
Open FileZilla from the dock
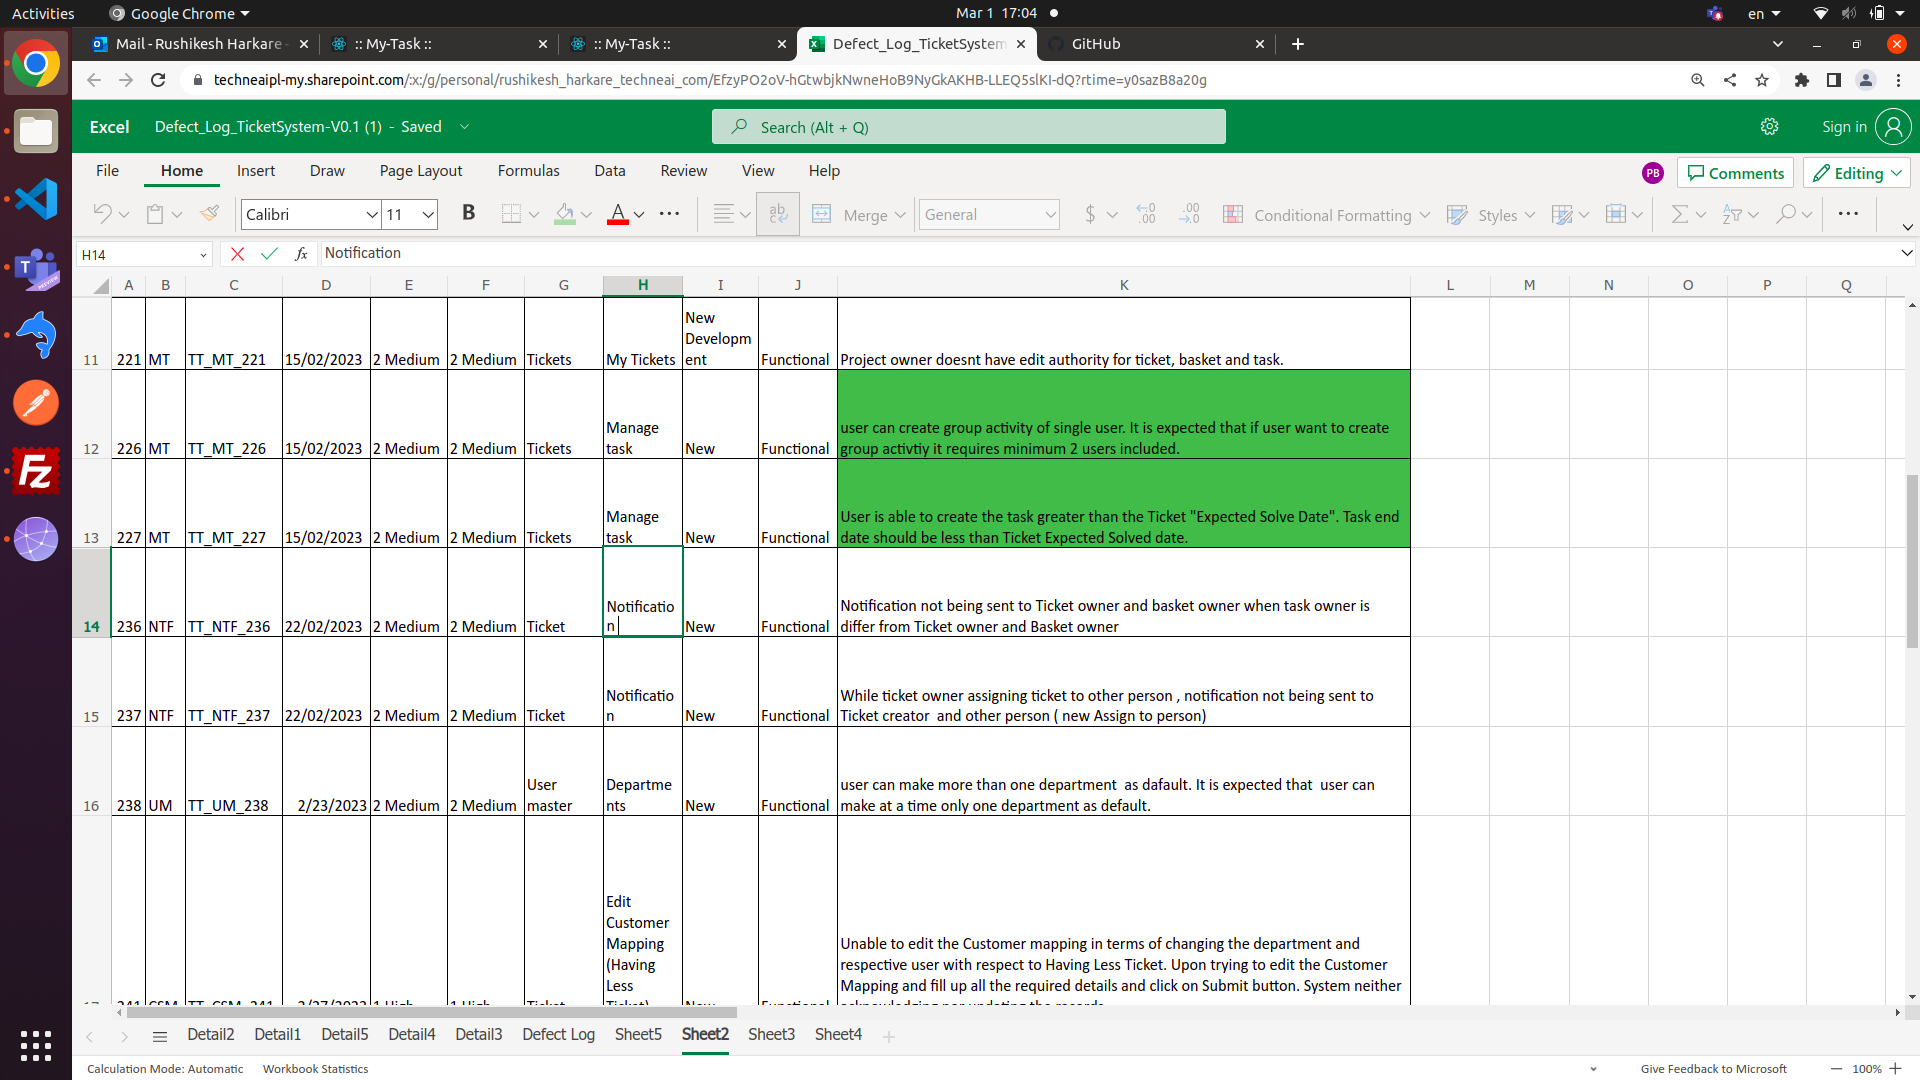[x=36, y=471]
